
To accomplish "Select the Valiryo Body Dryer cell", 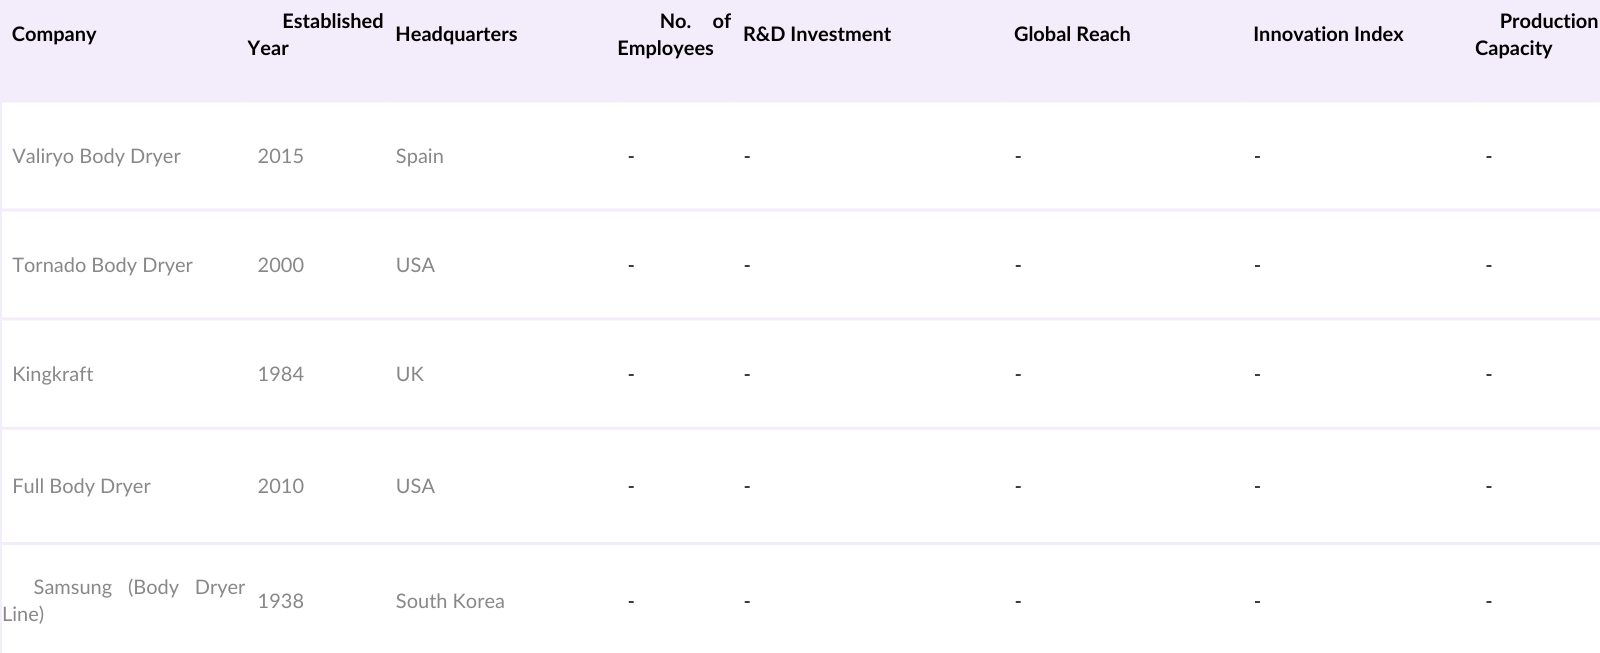I will [96, 156].
